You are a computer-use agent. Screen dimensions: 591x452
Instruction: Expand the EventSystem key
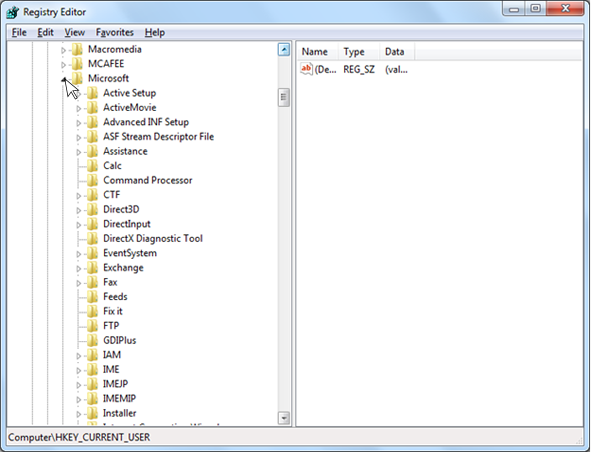click(x=79, y=254)
